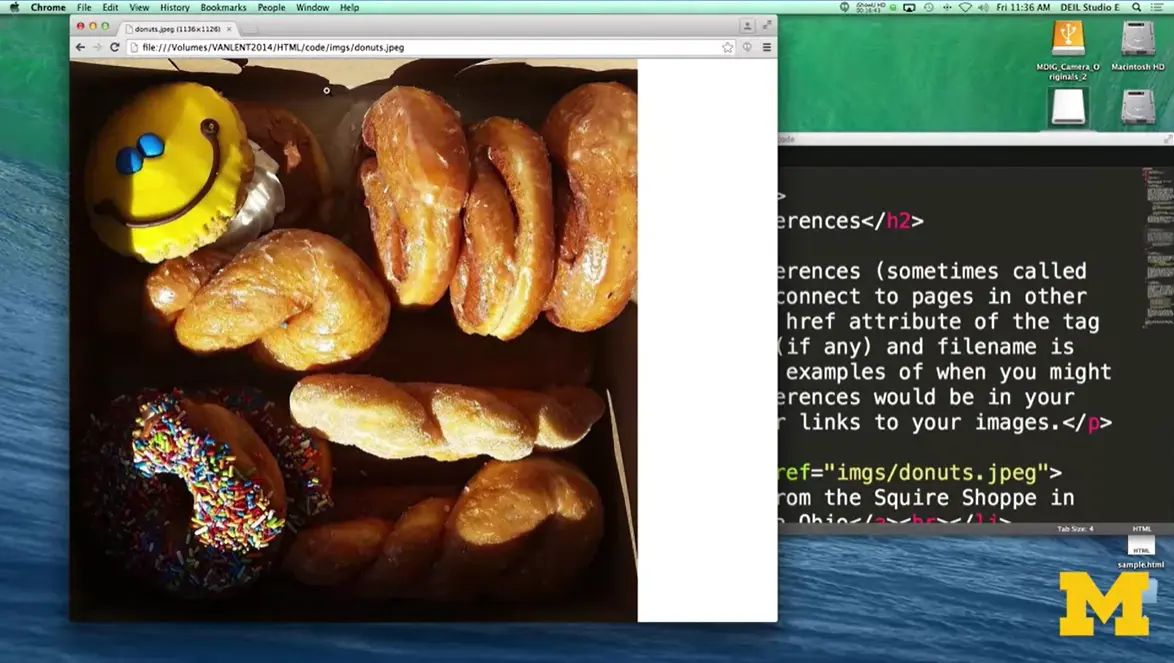Viewport: 1174px width, 663px height.
Task: Open the Bookmarks menu
Action: click(x=223, y=7)
